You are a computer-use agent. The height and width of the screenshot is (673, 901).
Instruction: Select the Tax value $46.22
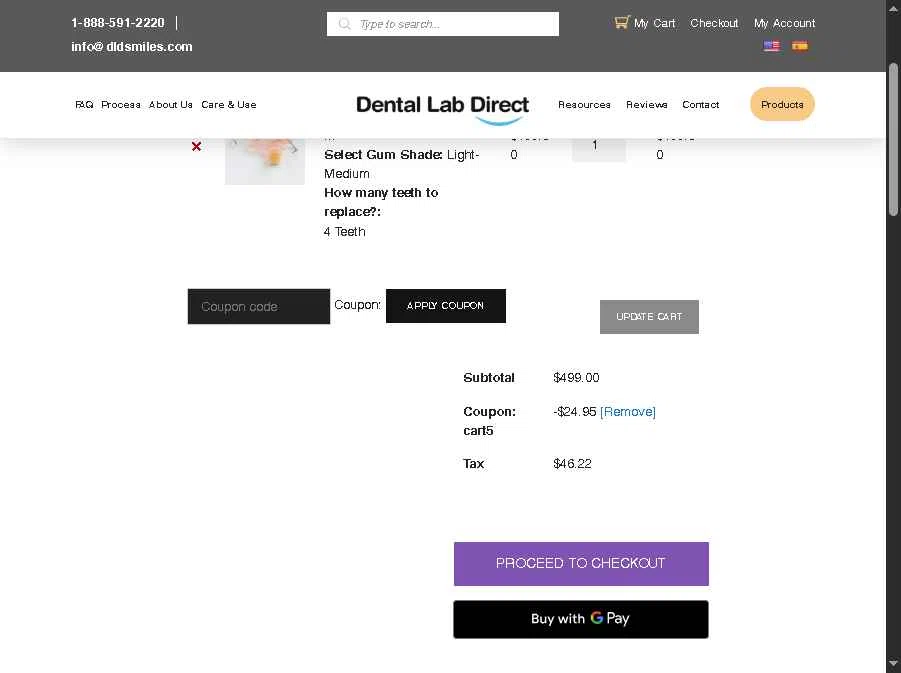coord(572,464)
